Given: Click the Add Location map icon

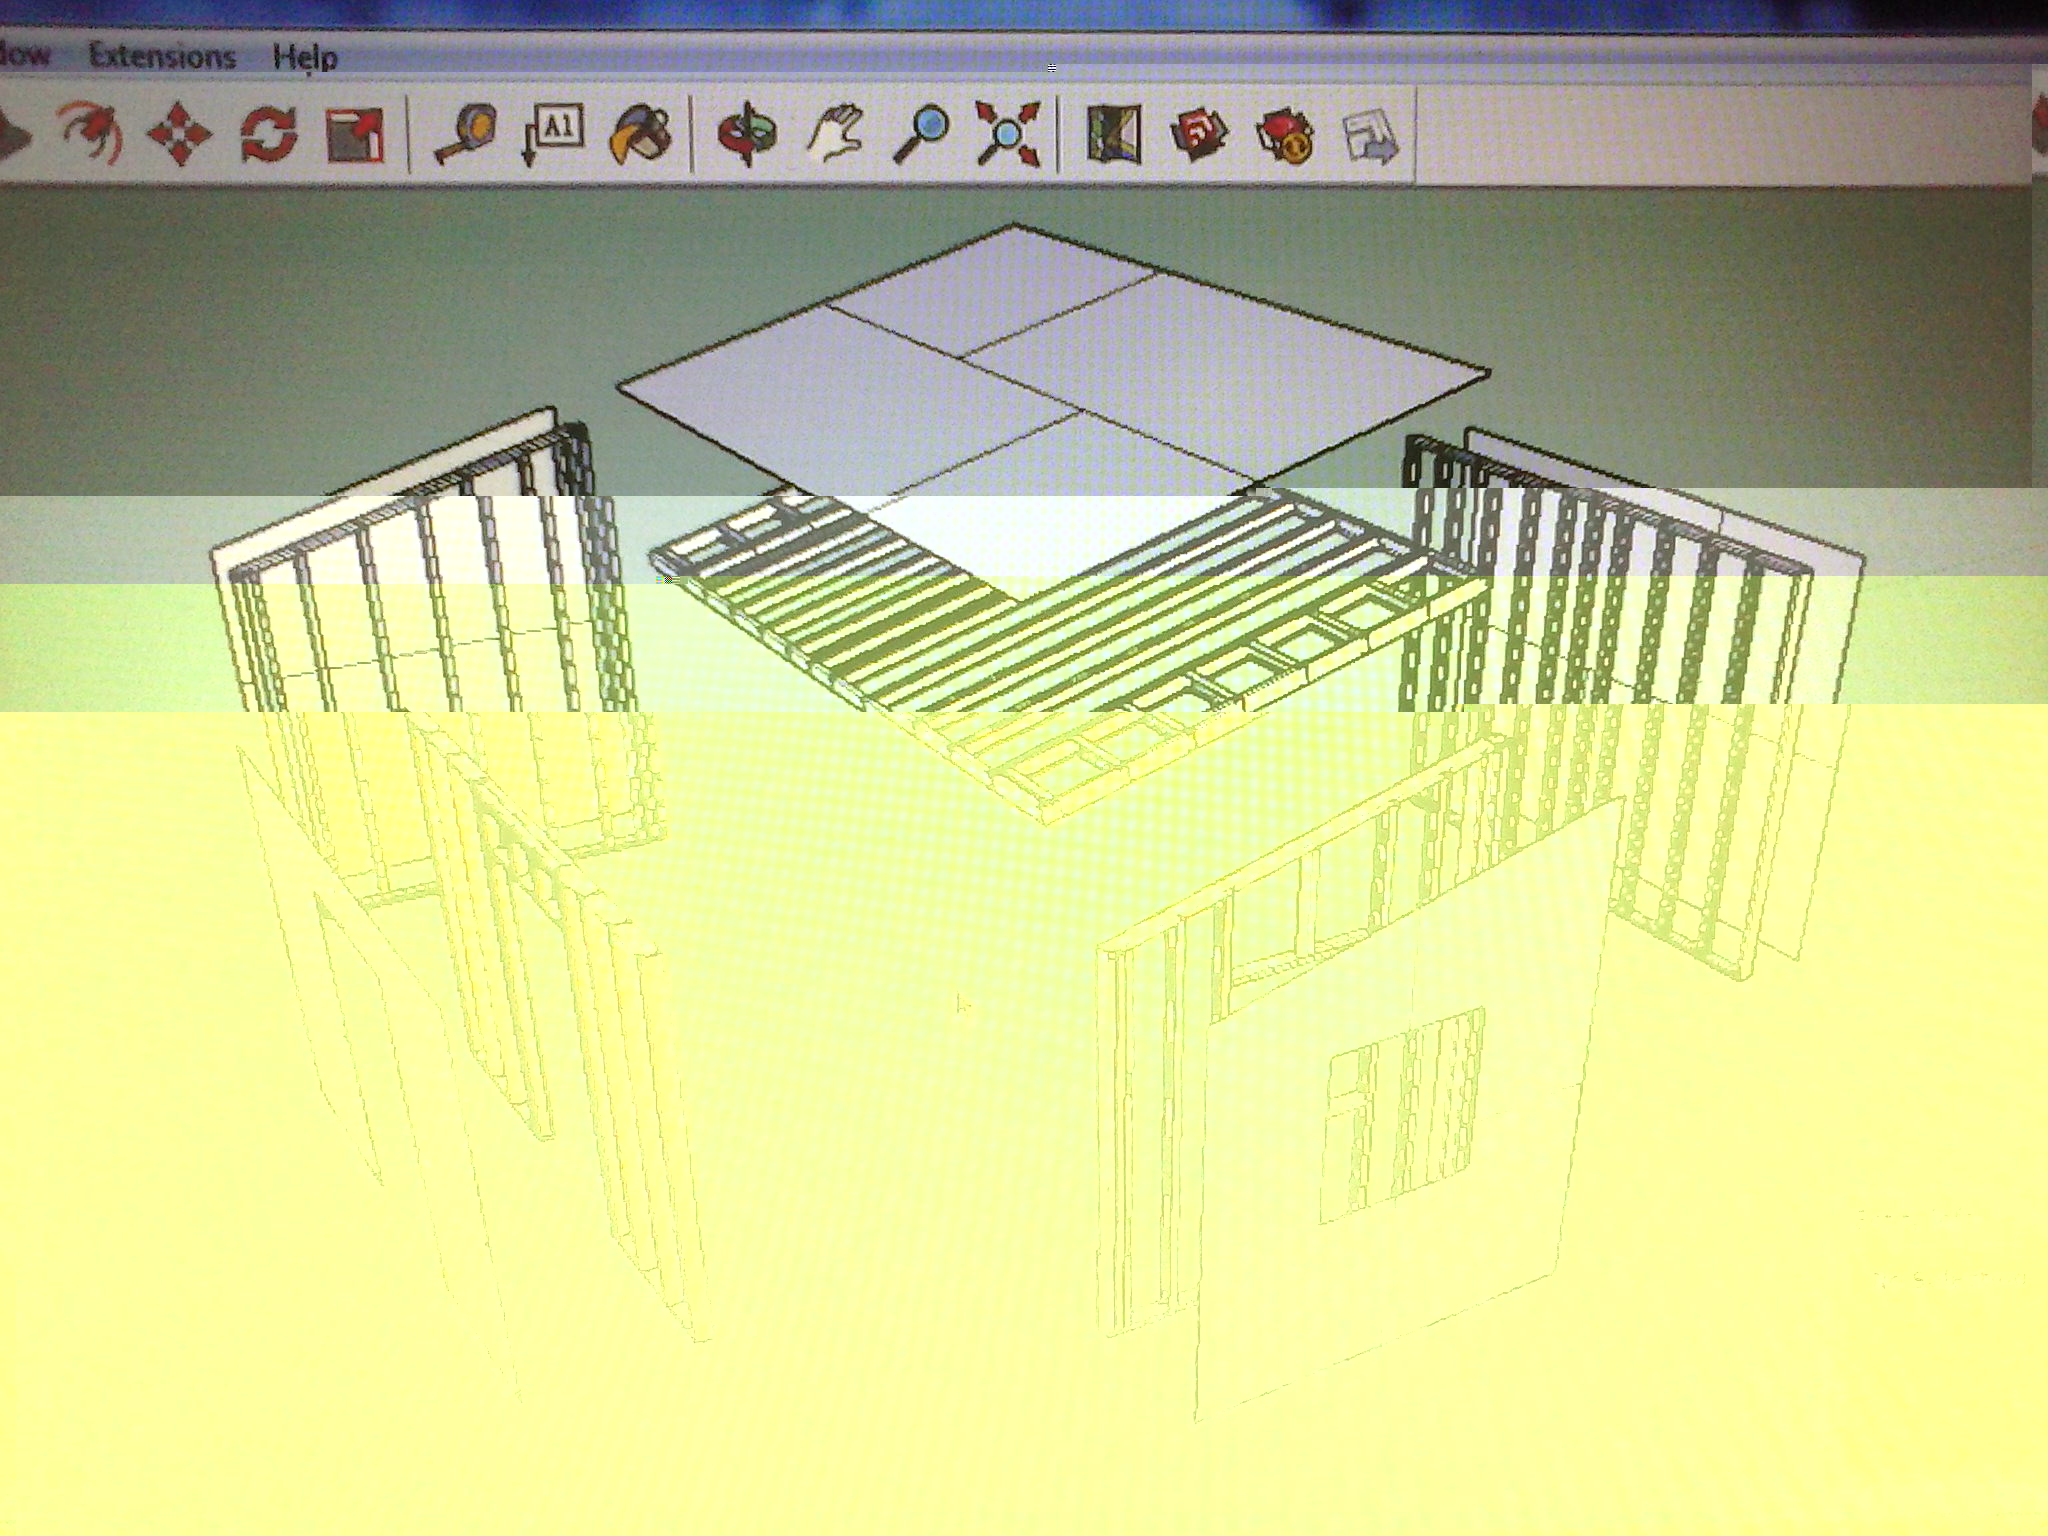Looking at the screenshot, I should point(1114,133).
